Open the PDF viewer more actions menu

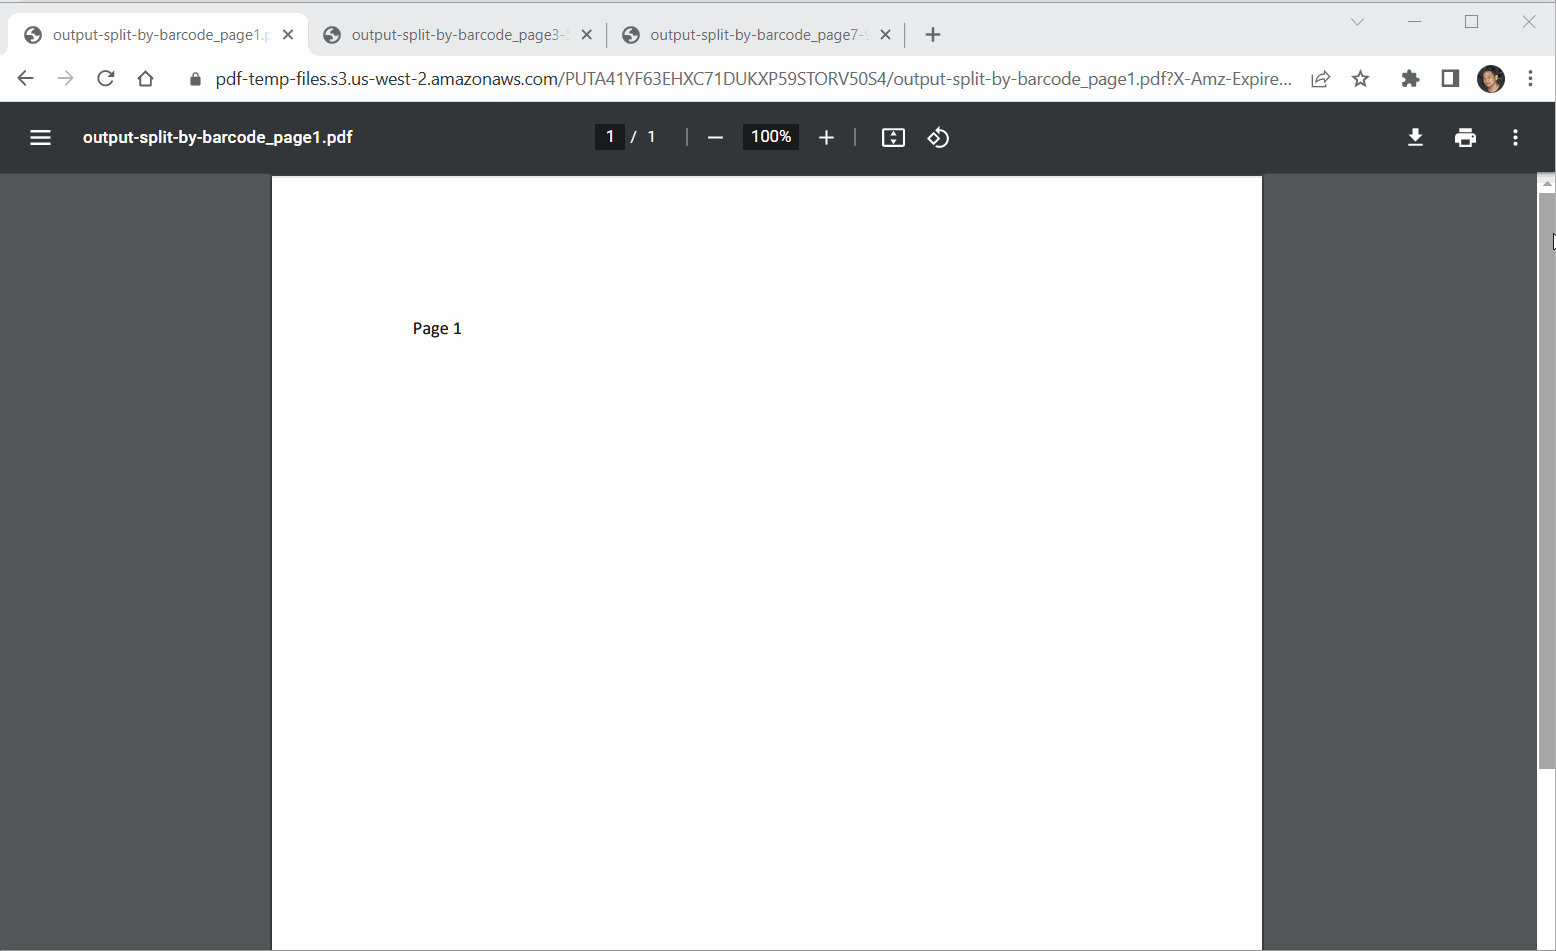(1515, 138)
